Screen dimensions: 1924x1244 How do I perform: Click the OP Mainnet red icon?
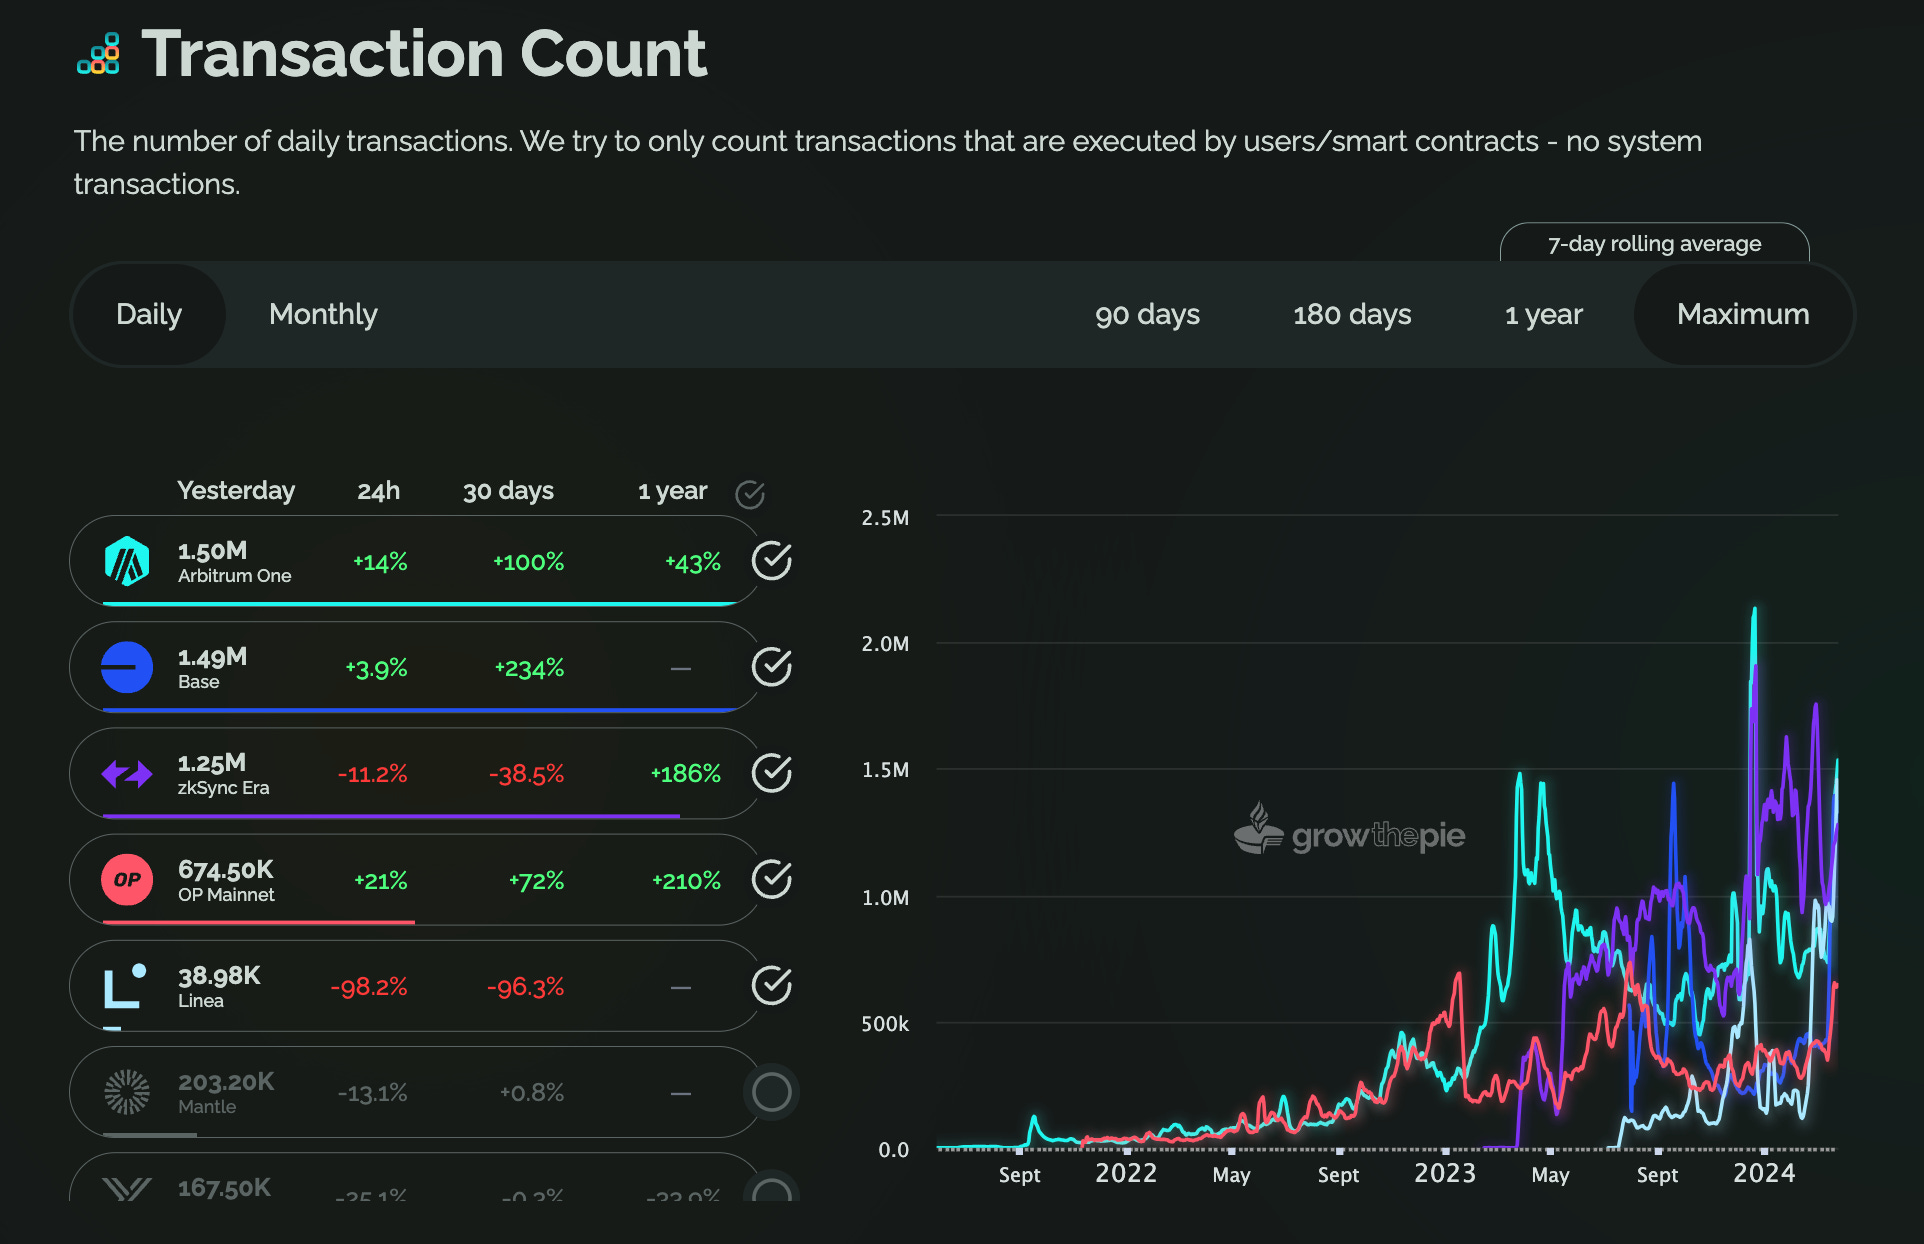(127, 880)
